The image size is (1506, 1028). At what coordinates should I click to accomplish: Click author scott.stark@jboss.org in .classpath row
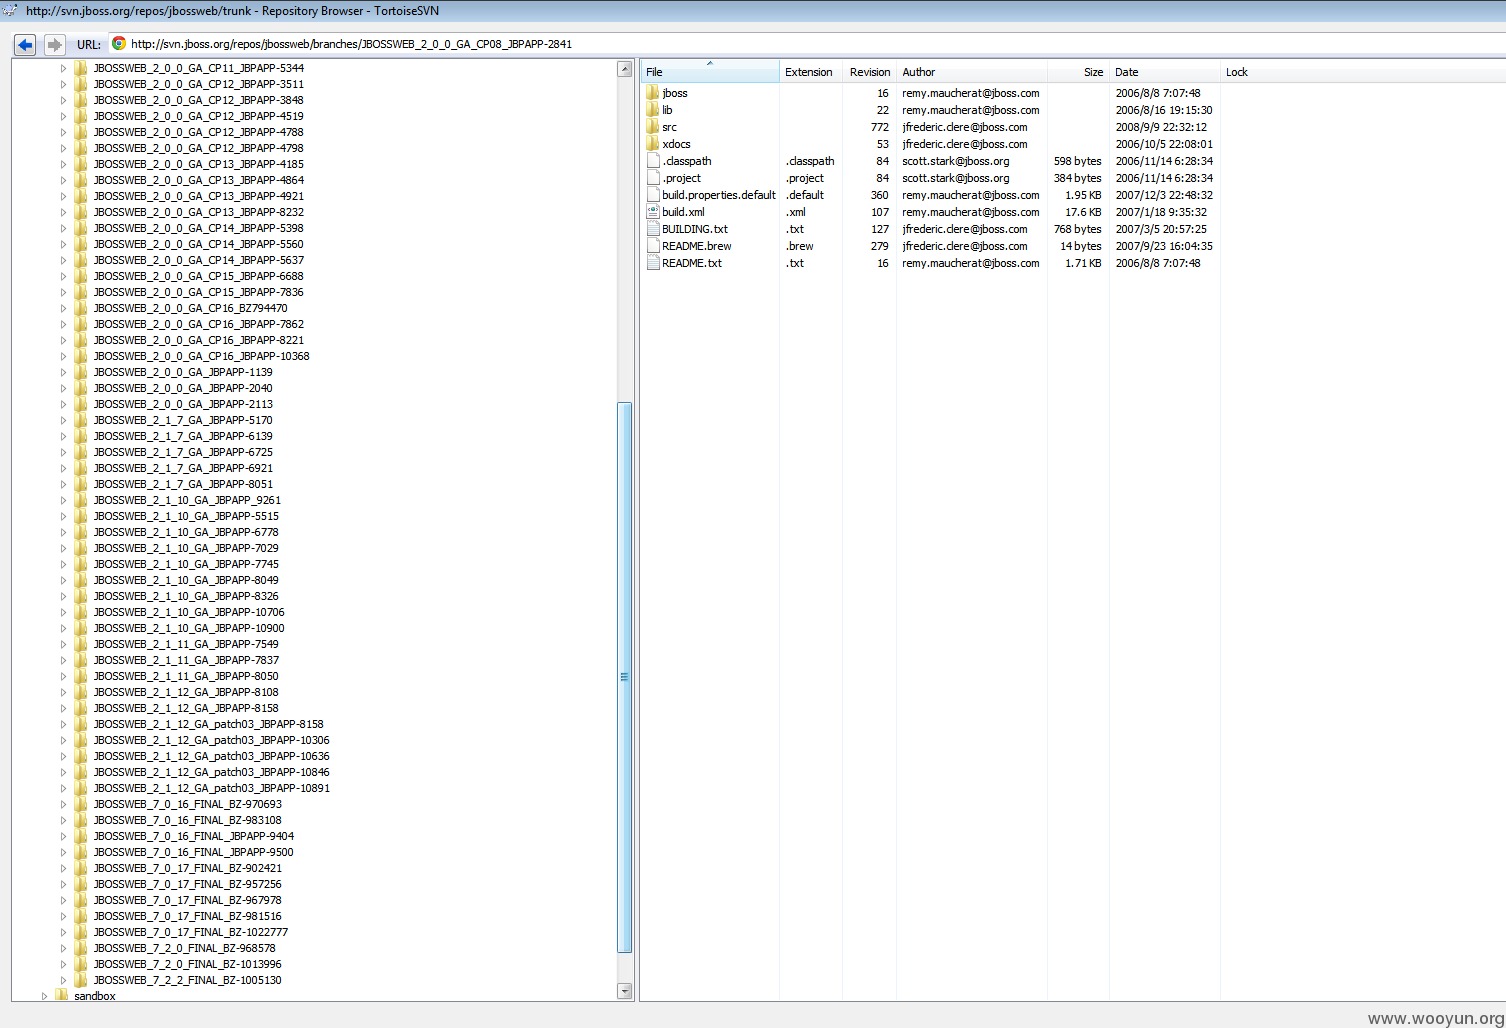tap(956, 161)
